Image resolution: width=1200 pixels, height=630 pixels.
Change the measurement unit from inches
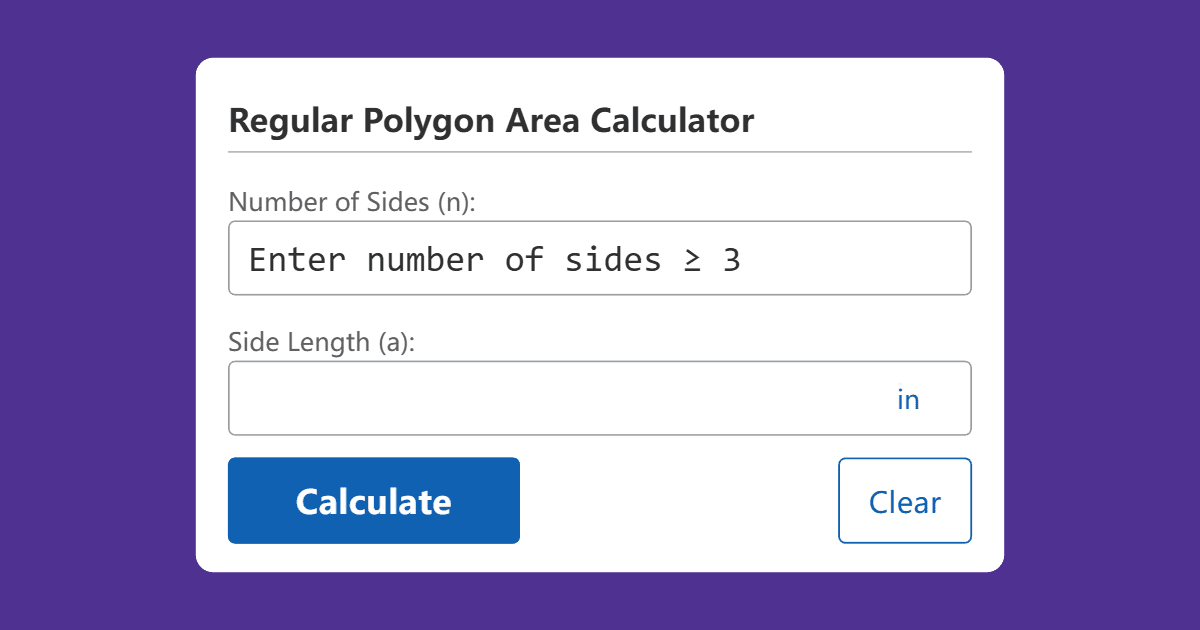click(x=908, y=398)
